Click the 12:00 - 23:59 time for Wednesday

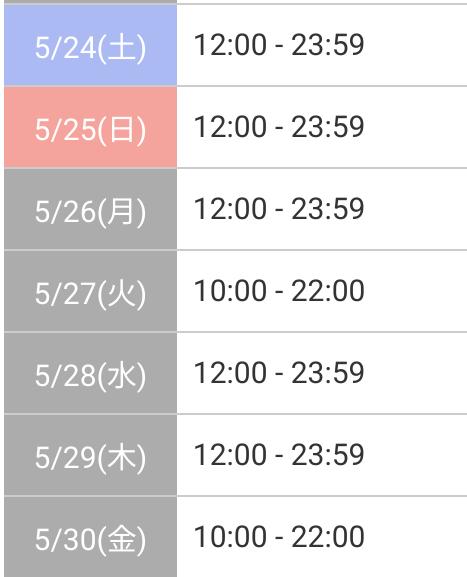pyautogui.click(x=279, y=373)
